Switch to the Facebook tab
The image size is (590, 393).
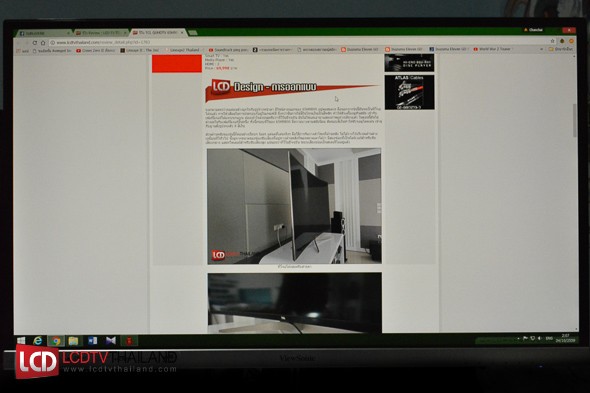click(x=44, y=33)
